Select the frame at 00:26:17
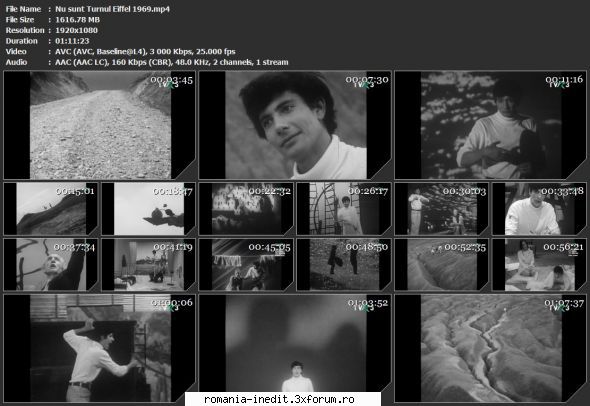 344,209
